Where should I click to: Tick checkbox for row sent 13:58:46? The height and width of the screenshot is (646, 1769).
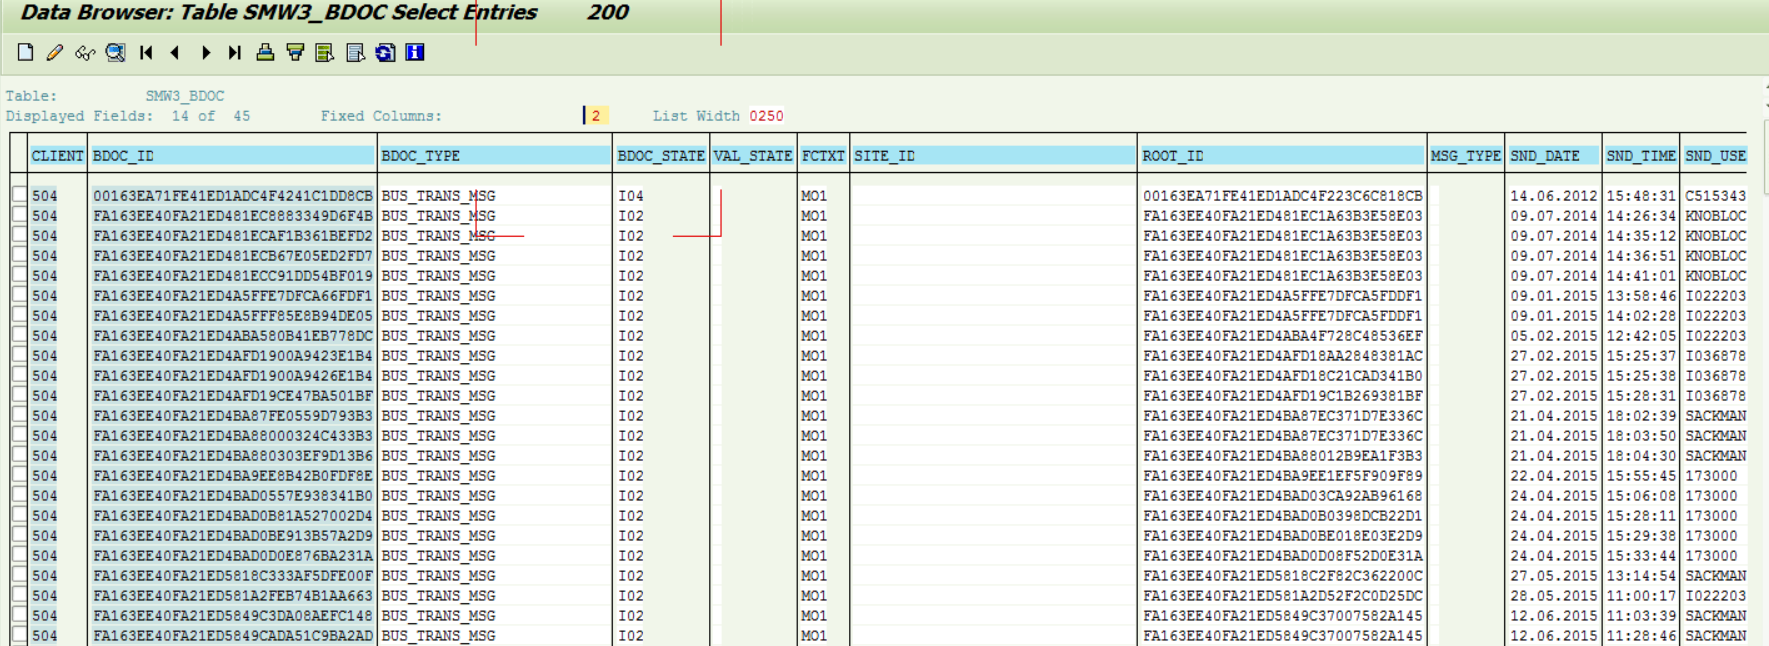click(x=19, y=295)
